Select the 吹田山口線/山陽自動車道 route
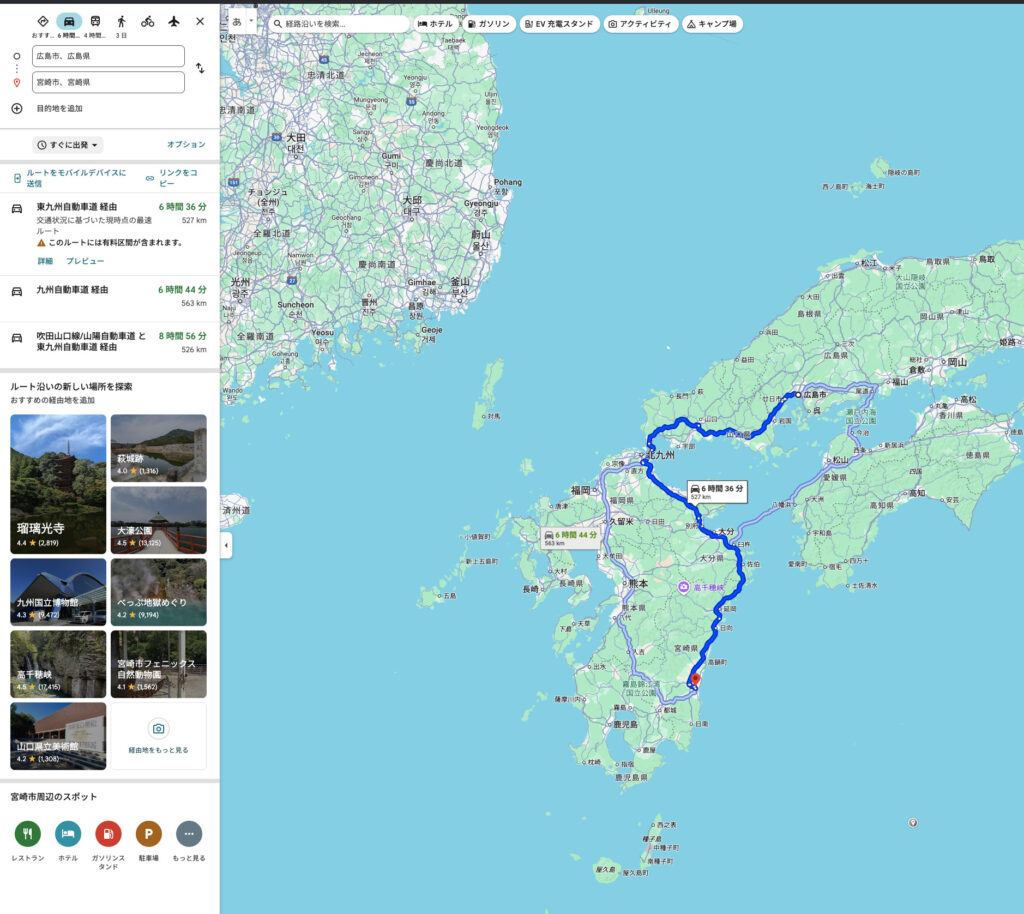This screenshot has height=914, width=1024. click(110, 344)
